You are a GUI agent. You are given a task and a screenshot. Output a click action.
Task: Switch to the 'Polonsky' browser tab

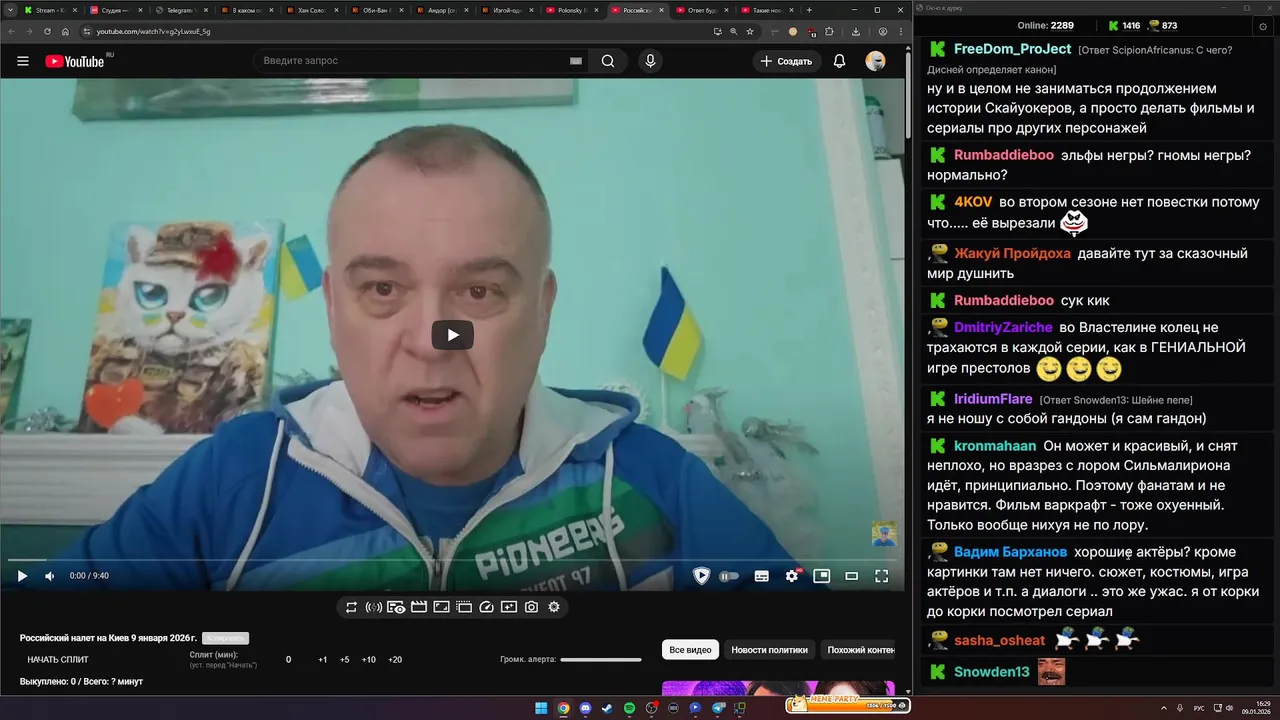(x=571, y=10)
